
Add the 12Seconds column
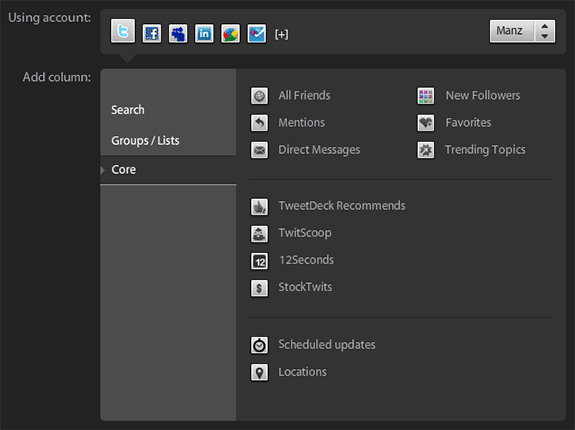coord(307,260)
